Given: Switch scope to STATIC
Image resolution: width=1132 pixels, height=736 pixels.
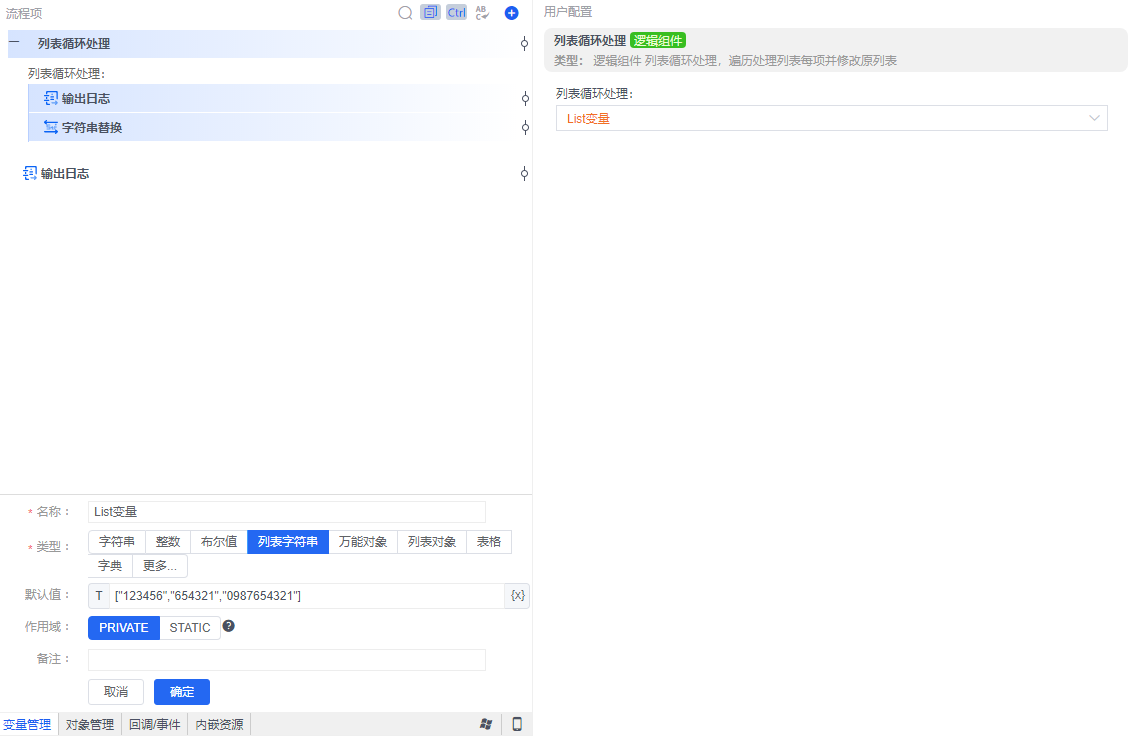Looking at the screenshot, I should pos(190,627).
